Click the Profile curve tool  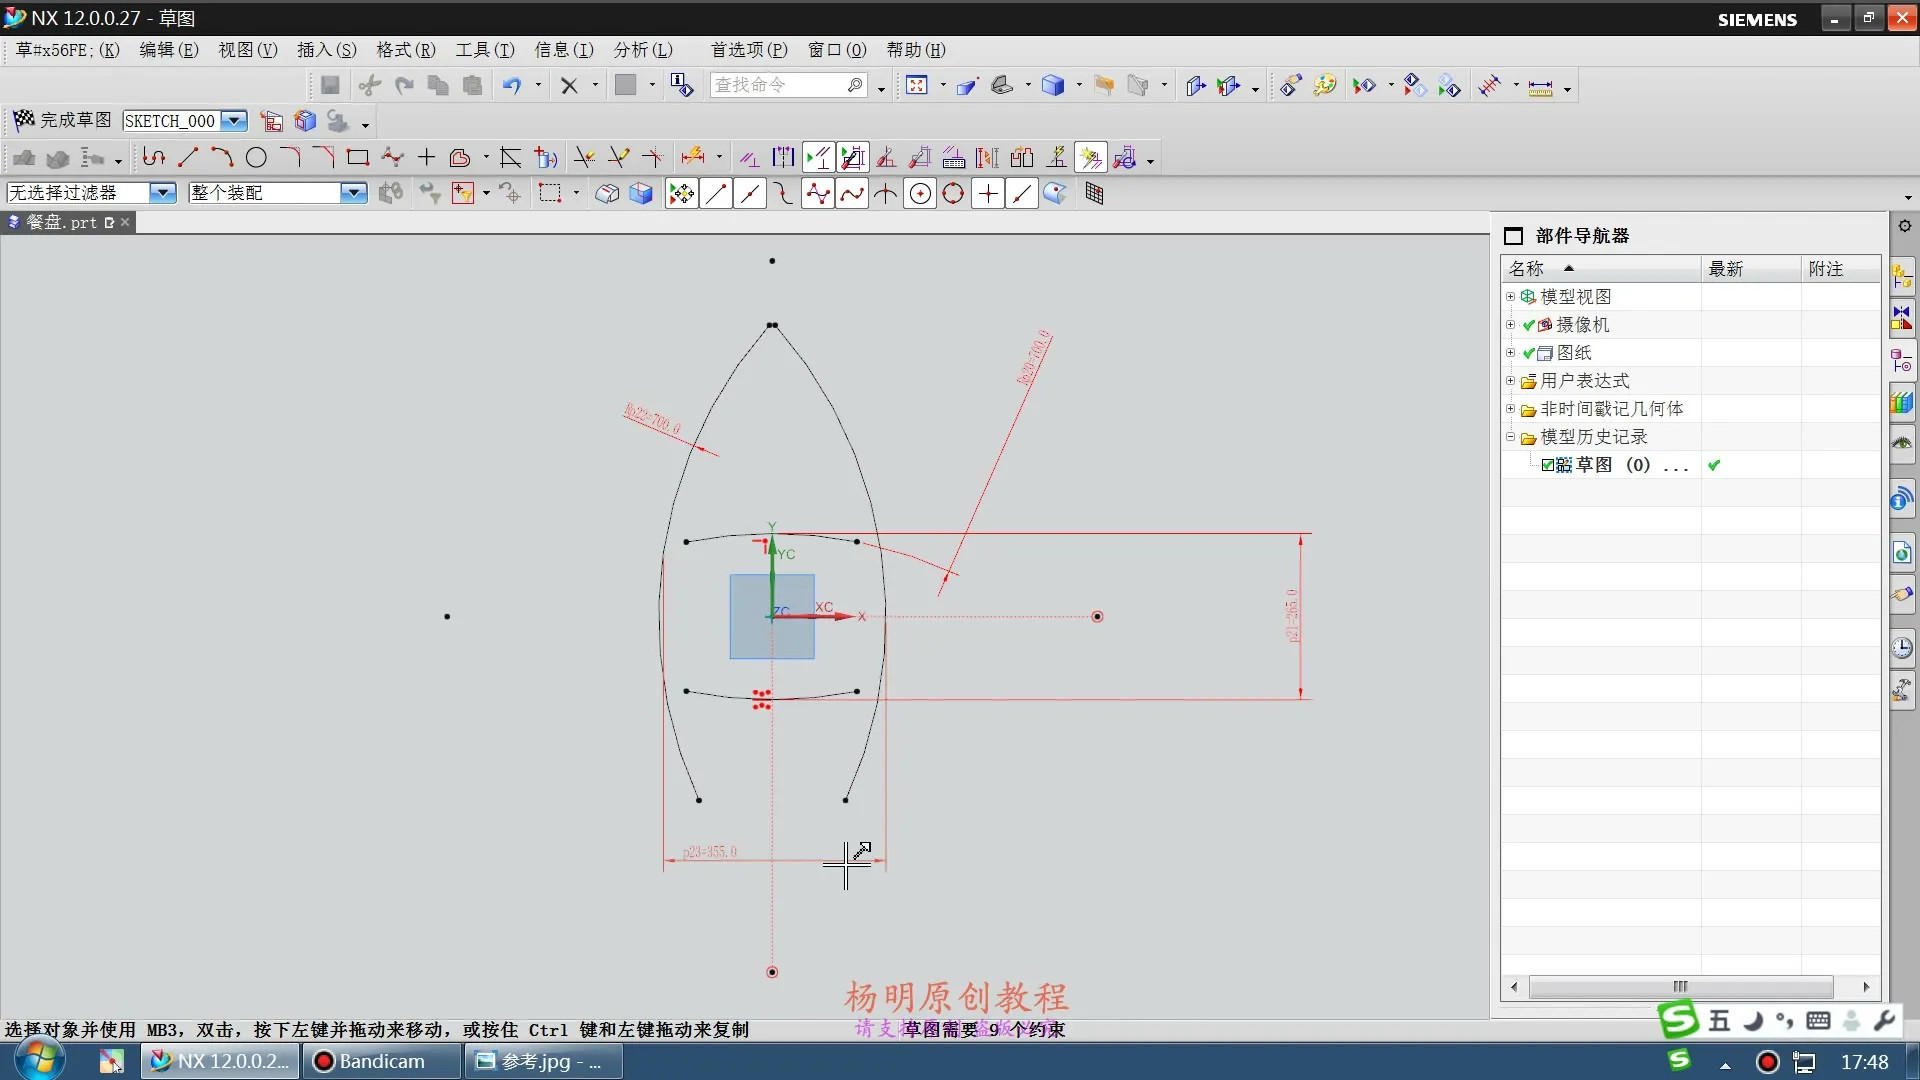pyautogui.click(x=153, y=158)
